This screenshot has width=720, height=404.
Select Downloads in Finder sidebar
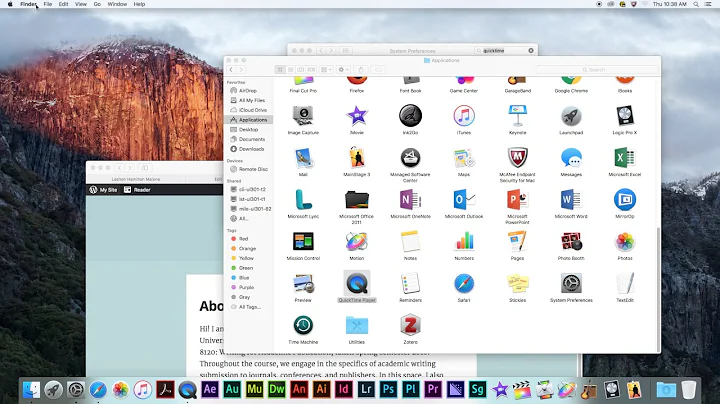[x=250, y=149]
